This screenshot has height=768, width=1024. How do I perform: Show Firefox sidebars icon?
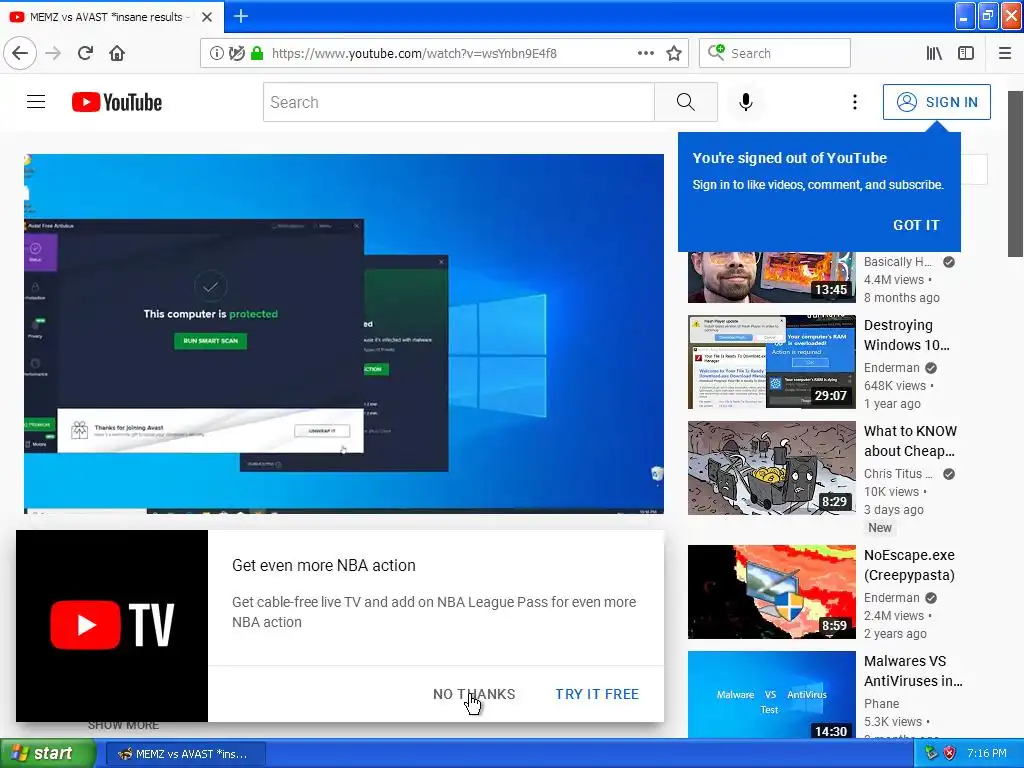click(966, 53)
